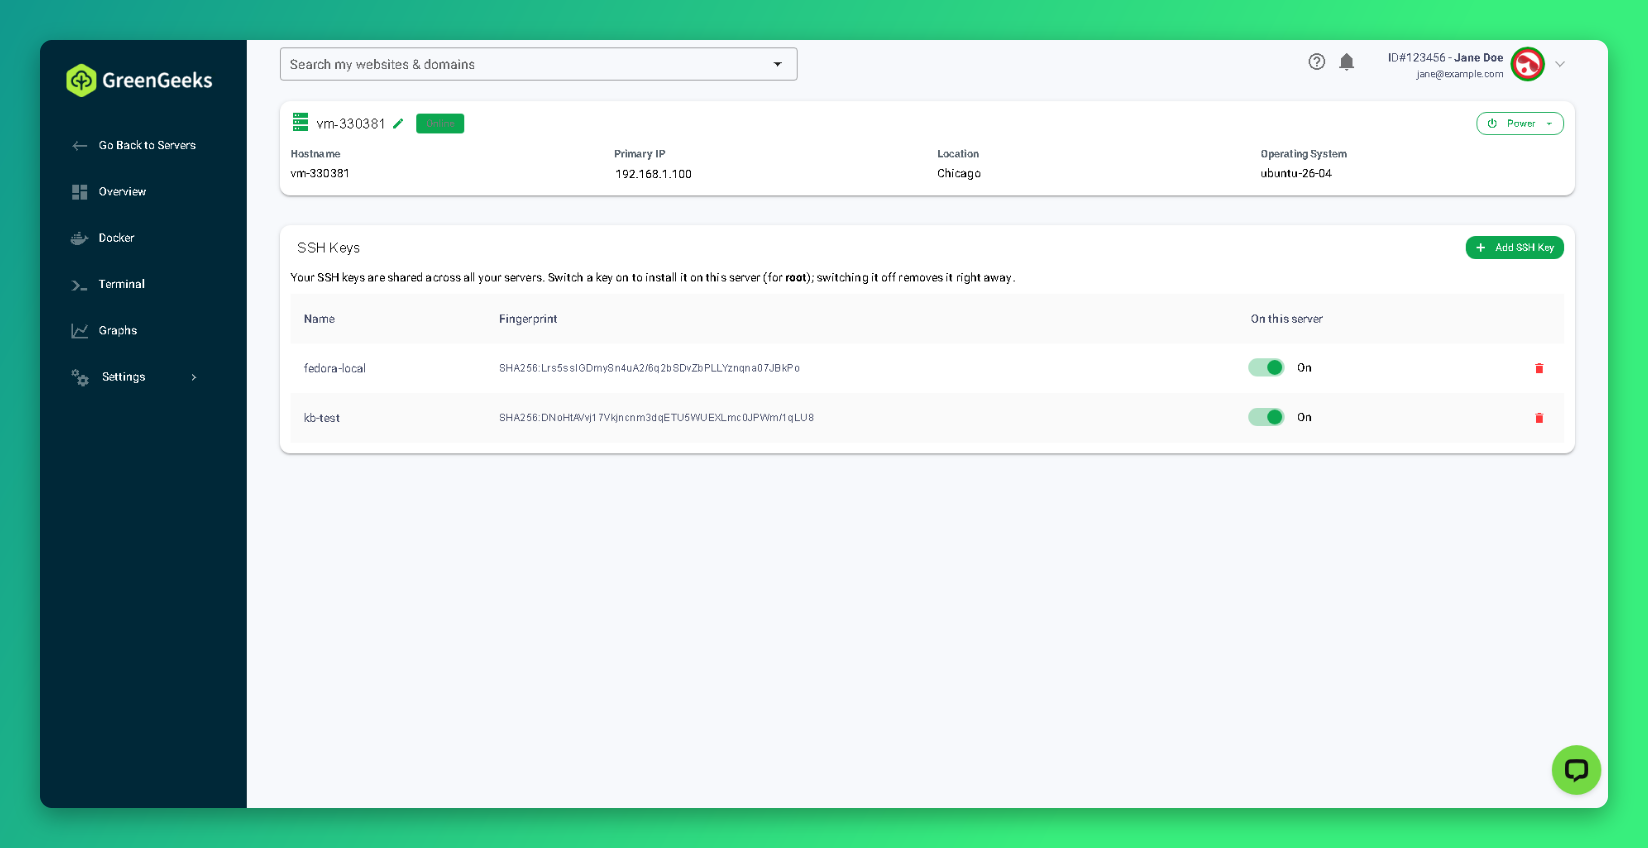Click the search websites & domains field
This screenshot has height=848, width=1648.
coord(538,64)
